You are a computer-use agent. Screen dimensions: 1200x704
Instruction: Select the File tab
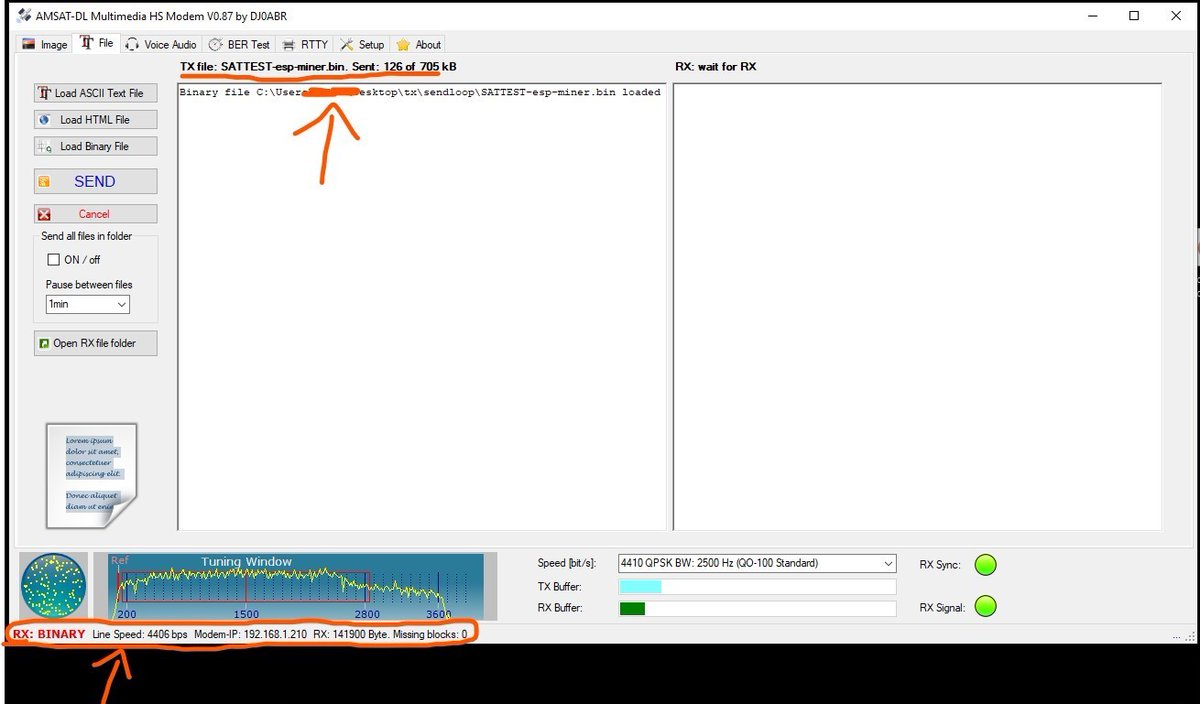pos(97,43)
